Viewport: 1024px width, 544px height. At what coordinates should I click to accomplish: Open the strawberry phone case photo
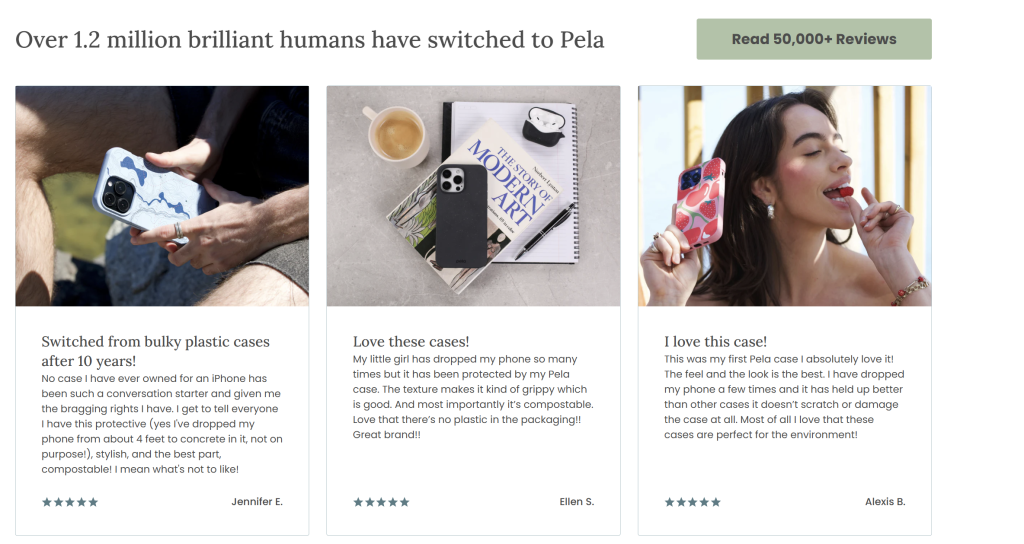coord(784,195)
